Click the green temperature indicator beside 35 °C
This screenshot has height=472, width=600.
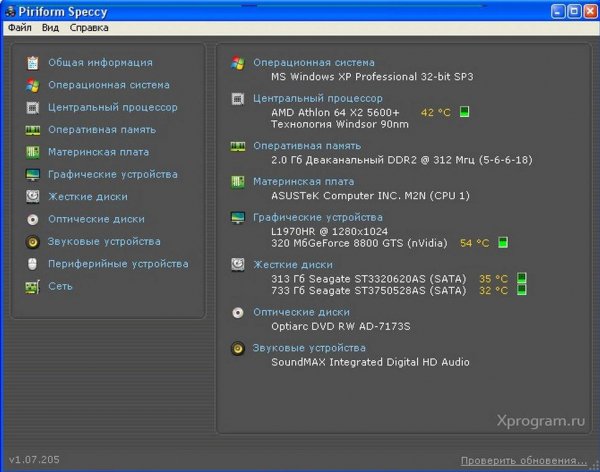tap(522, 278)
